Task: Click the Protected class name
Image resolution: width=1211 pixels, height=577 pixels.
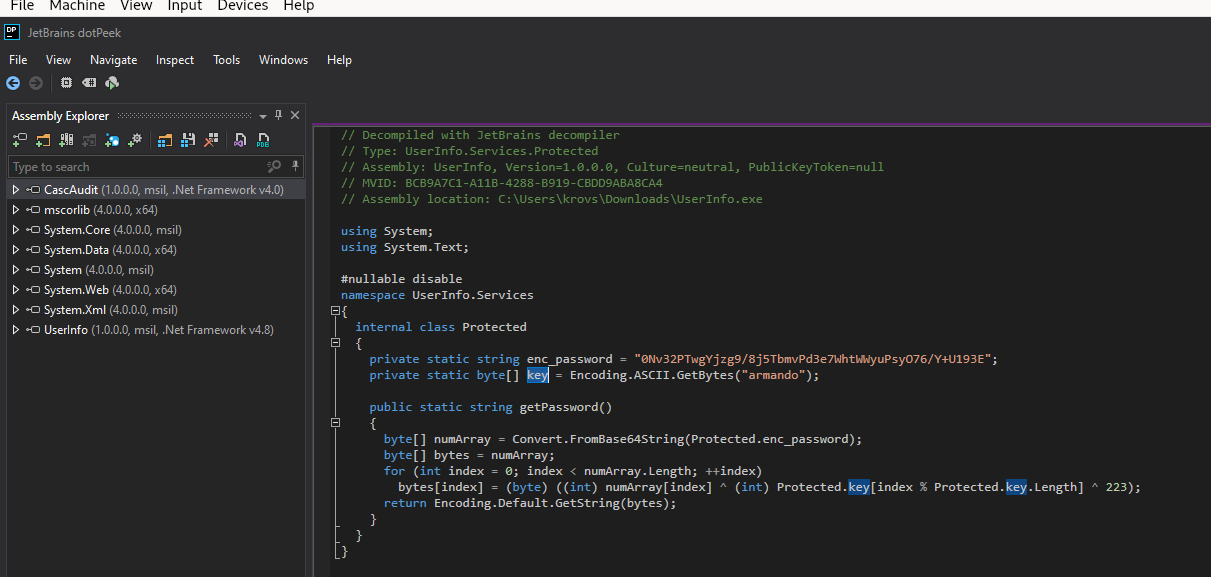Action: [x=494, y=327]
